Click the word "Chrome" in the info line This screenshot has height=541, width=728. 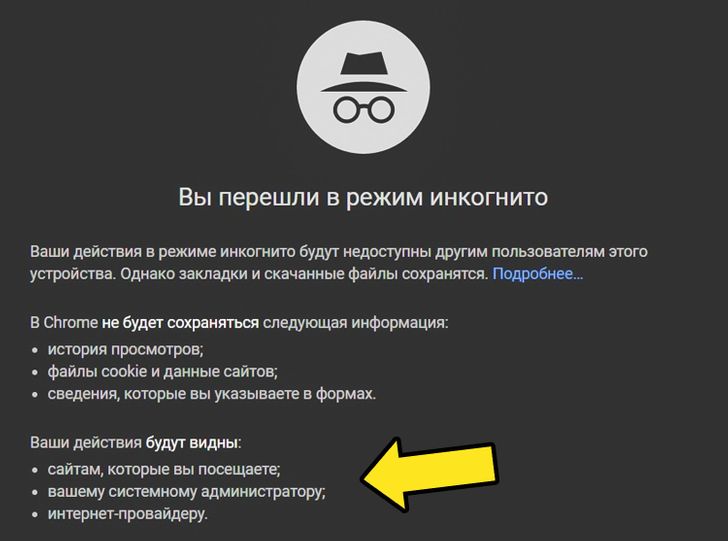(71, 322)
